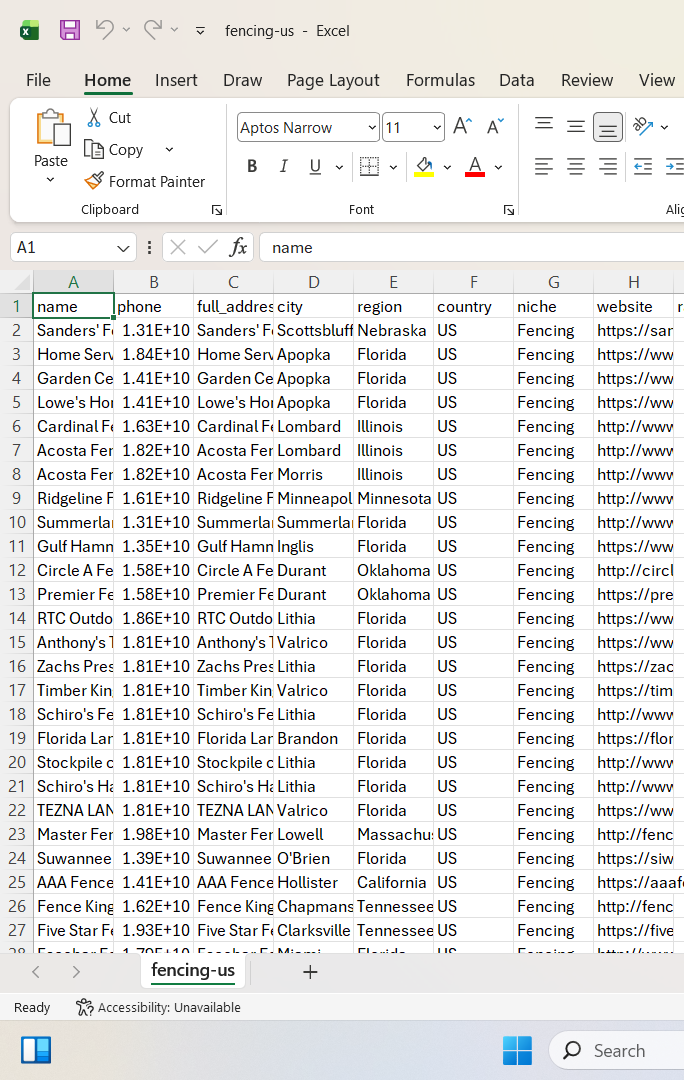684x1080 pixels.
Task: Open the File menu
Action: click(39, 81)
